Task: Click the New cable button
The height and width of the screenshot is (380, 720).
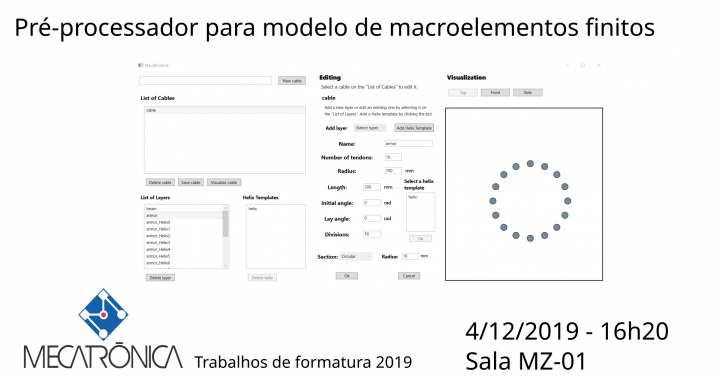Action: coord(292,81)
